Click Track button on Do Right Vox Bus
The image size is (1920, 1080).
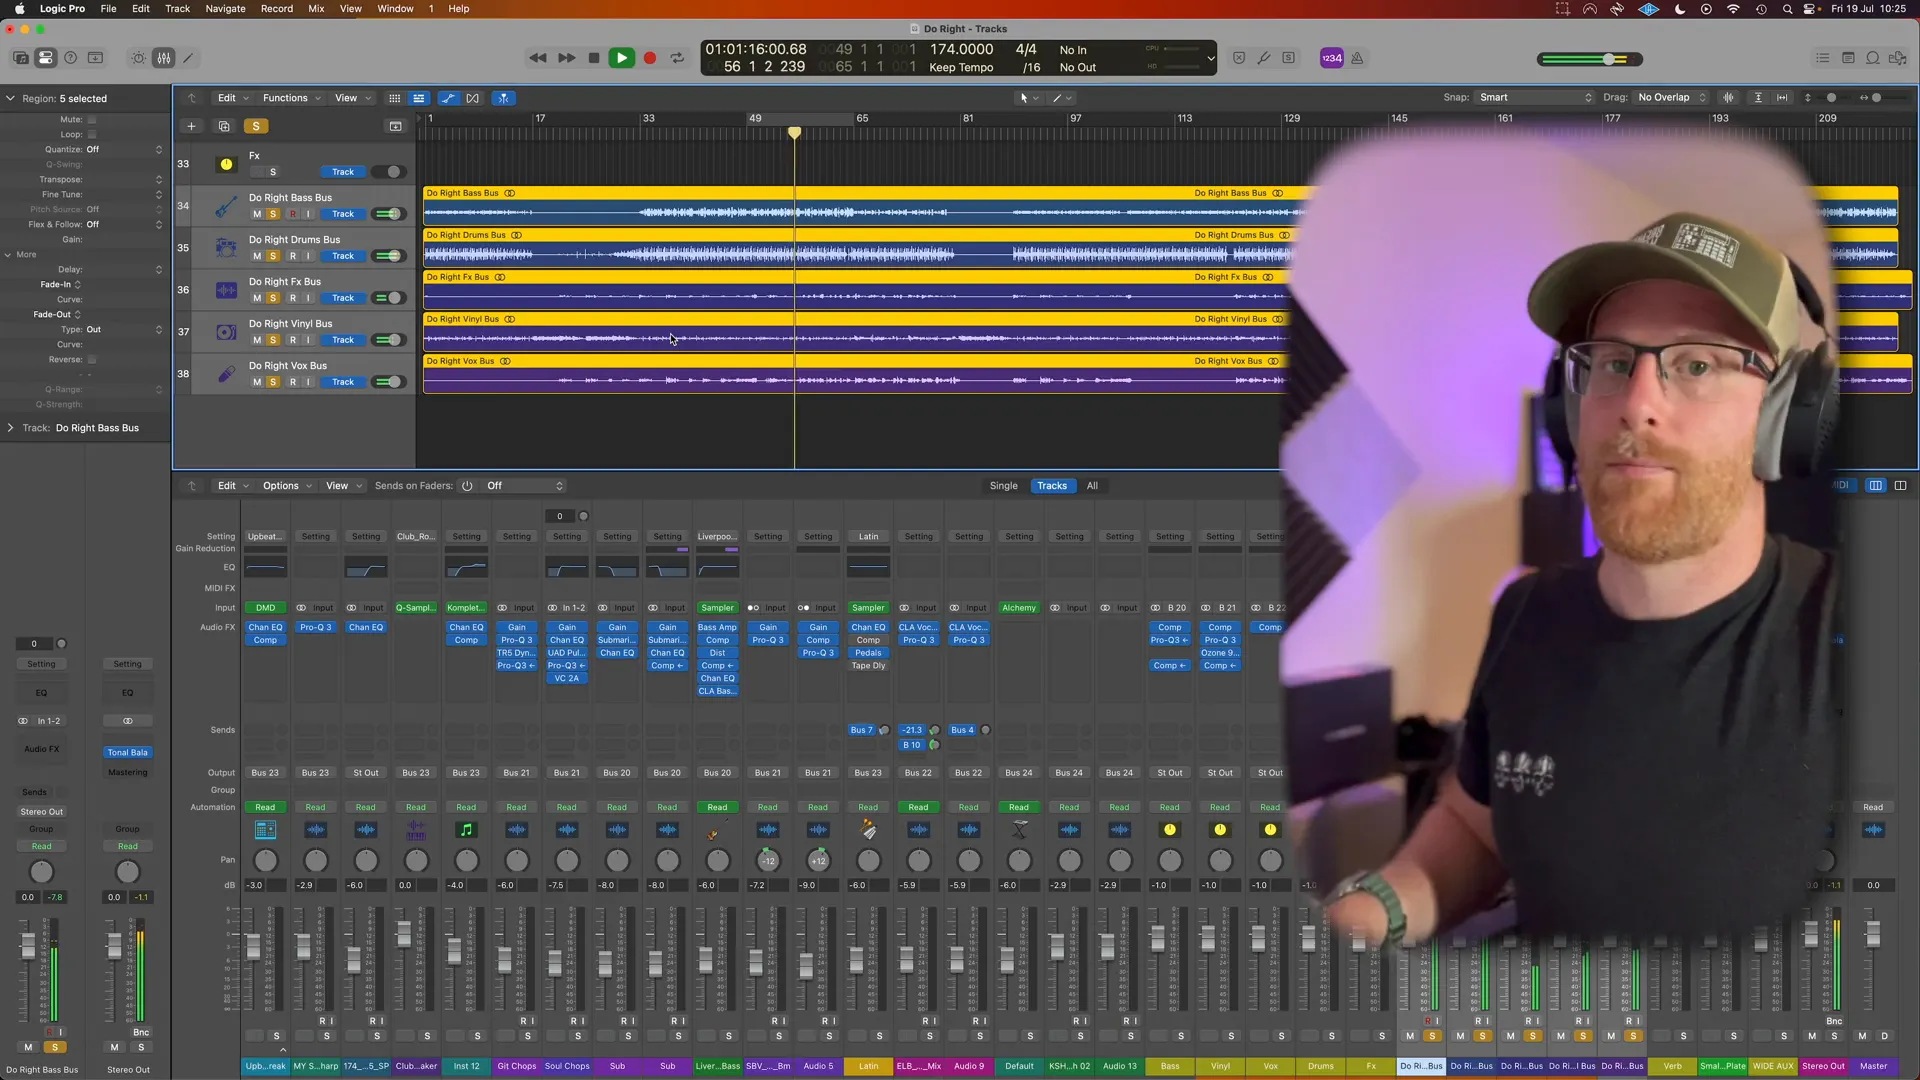pos(343,382)
